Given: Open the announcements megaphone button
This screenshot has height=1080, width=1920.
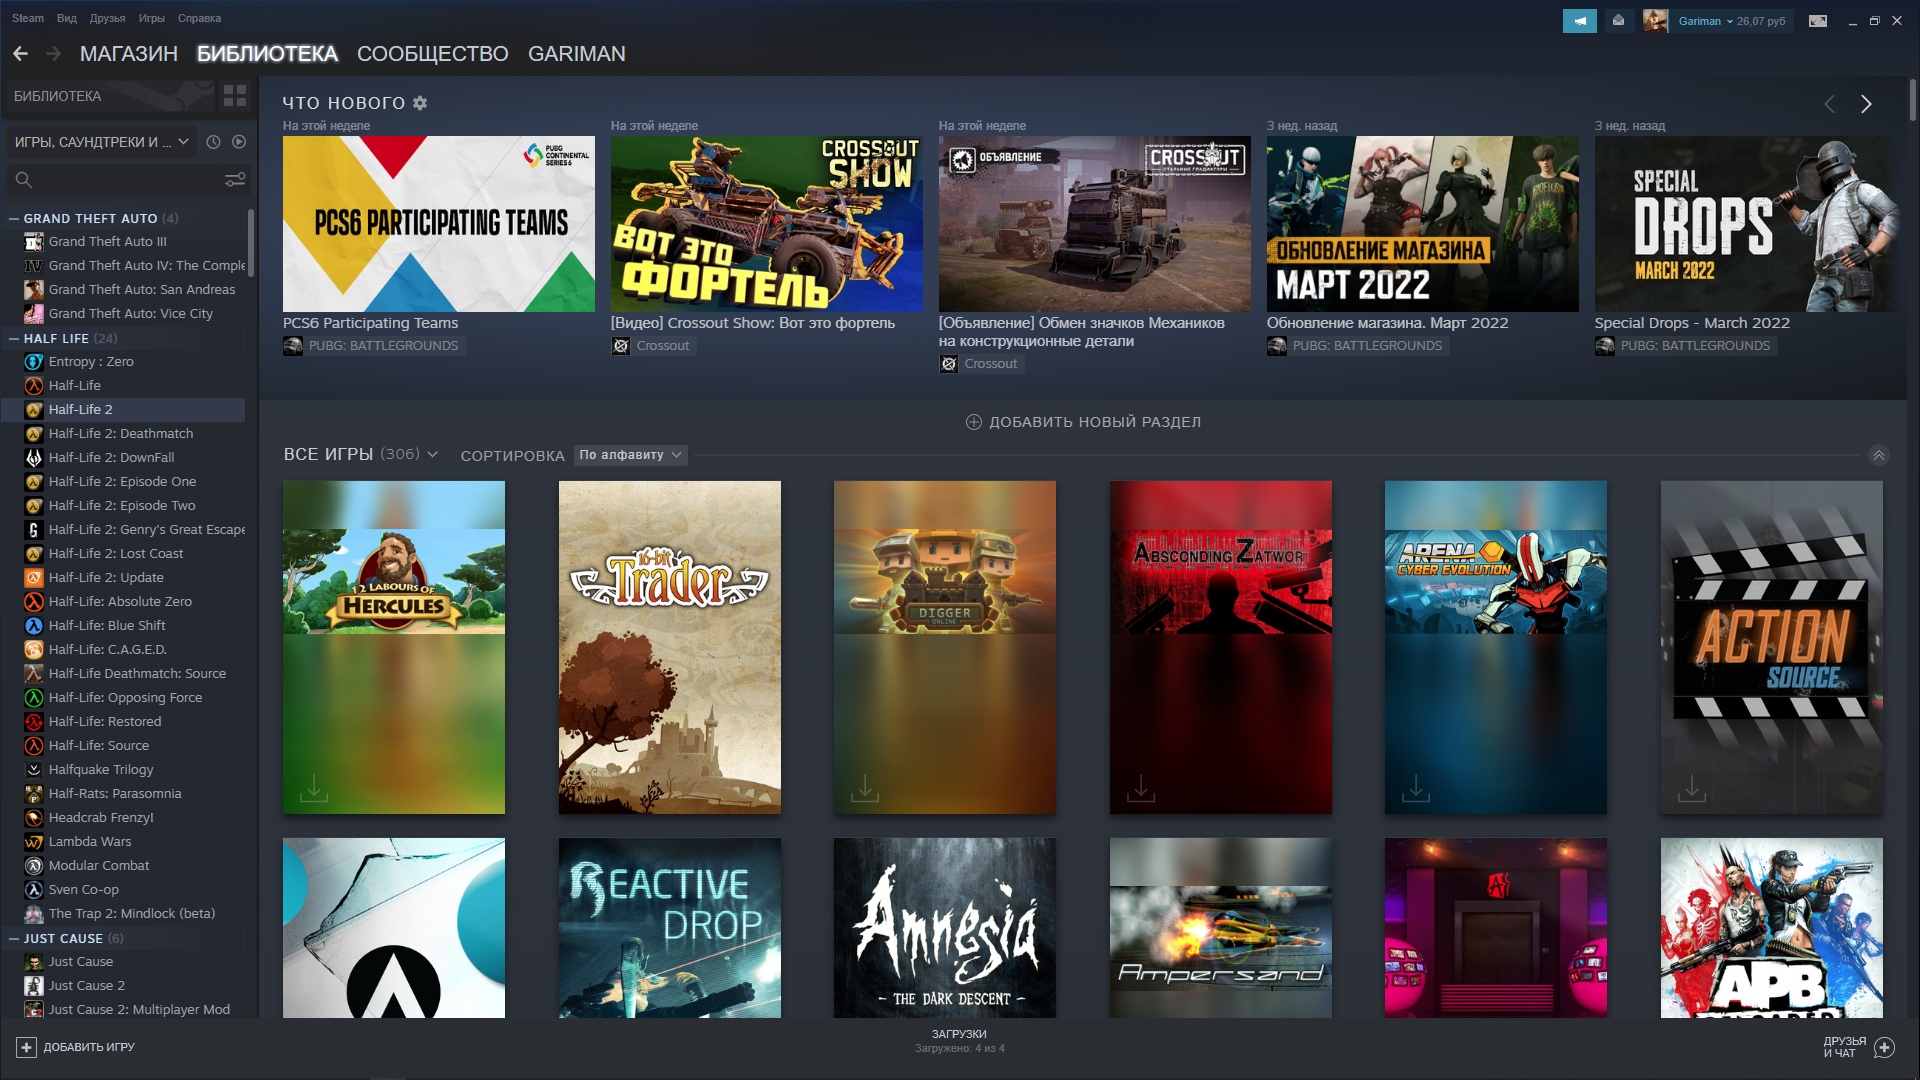Looking at the screenshot, I should [x=1580, y=21].
